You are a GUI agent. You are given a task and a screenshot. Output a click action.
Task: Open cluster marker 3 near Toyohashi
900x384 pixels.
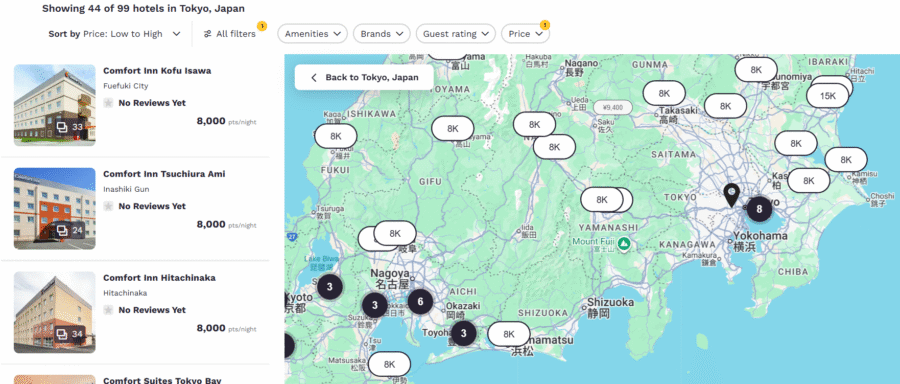(463, 333)
